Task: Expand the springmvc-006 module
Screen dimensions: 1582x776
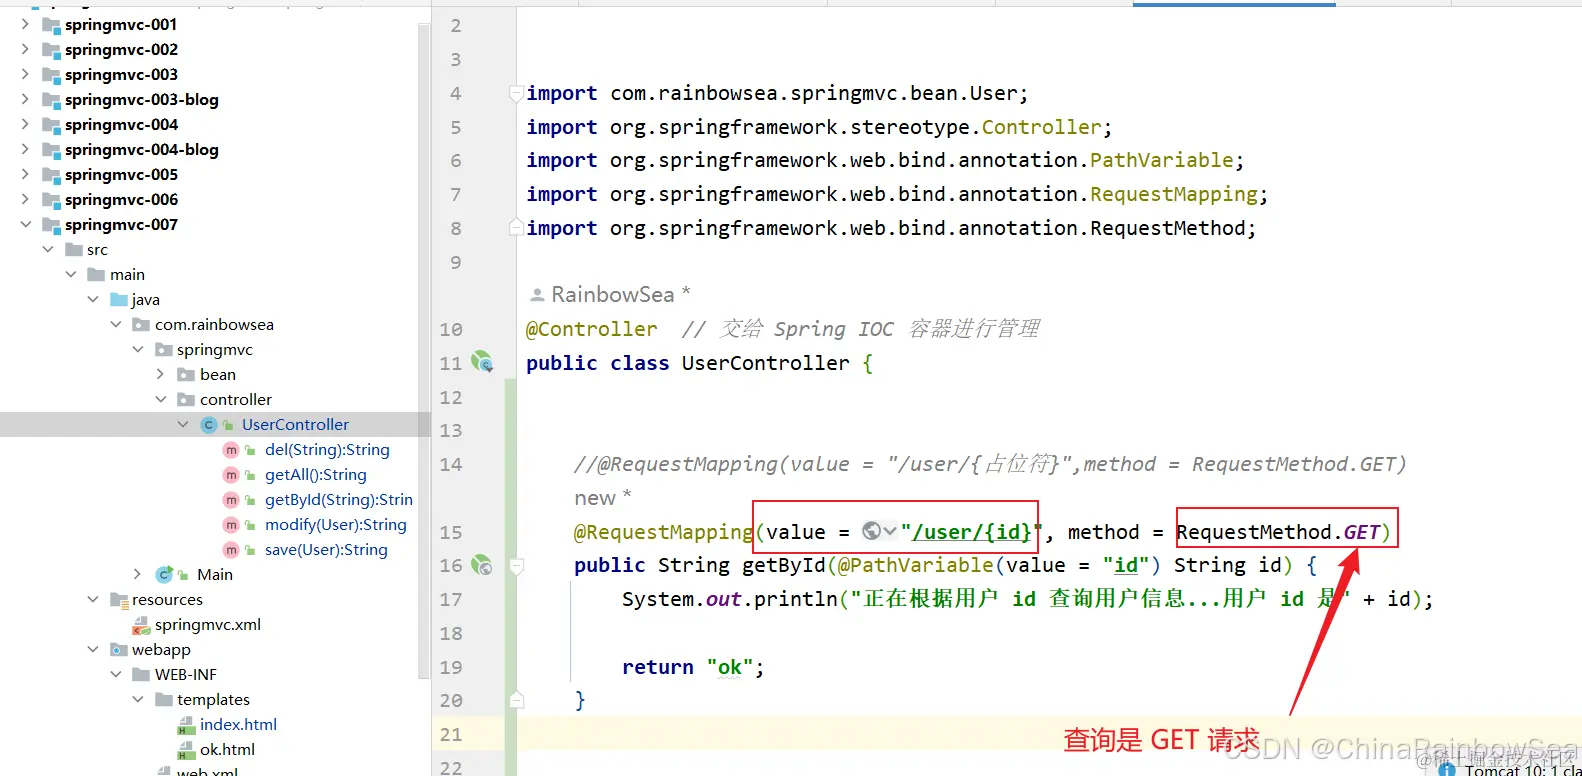Action: coord(25,199)
